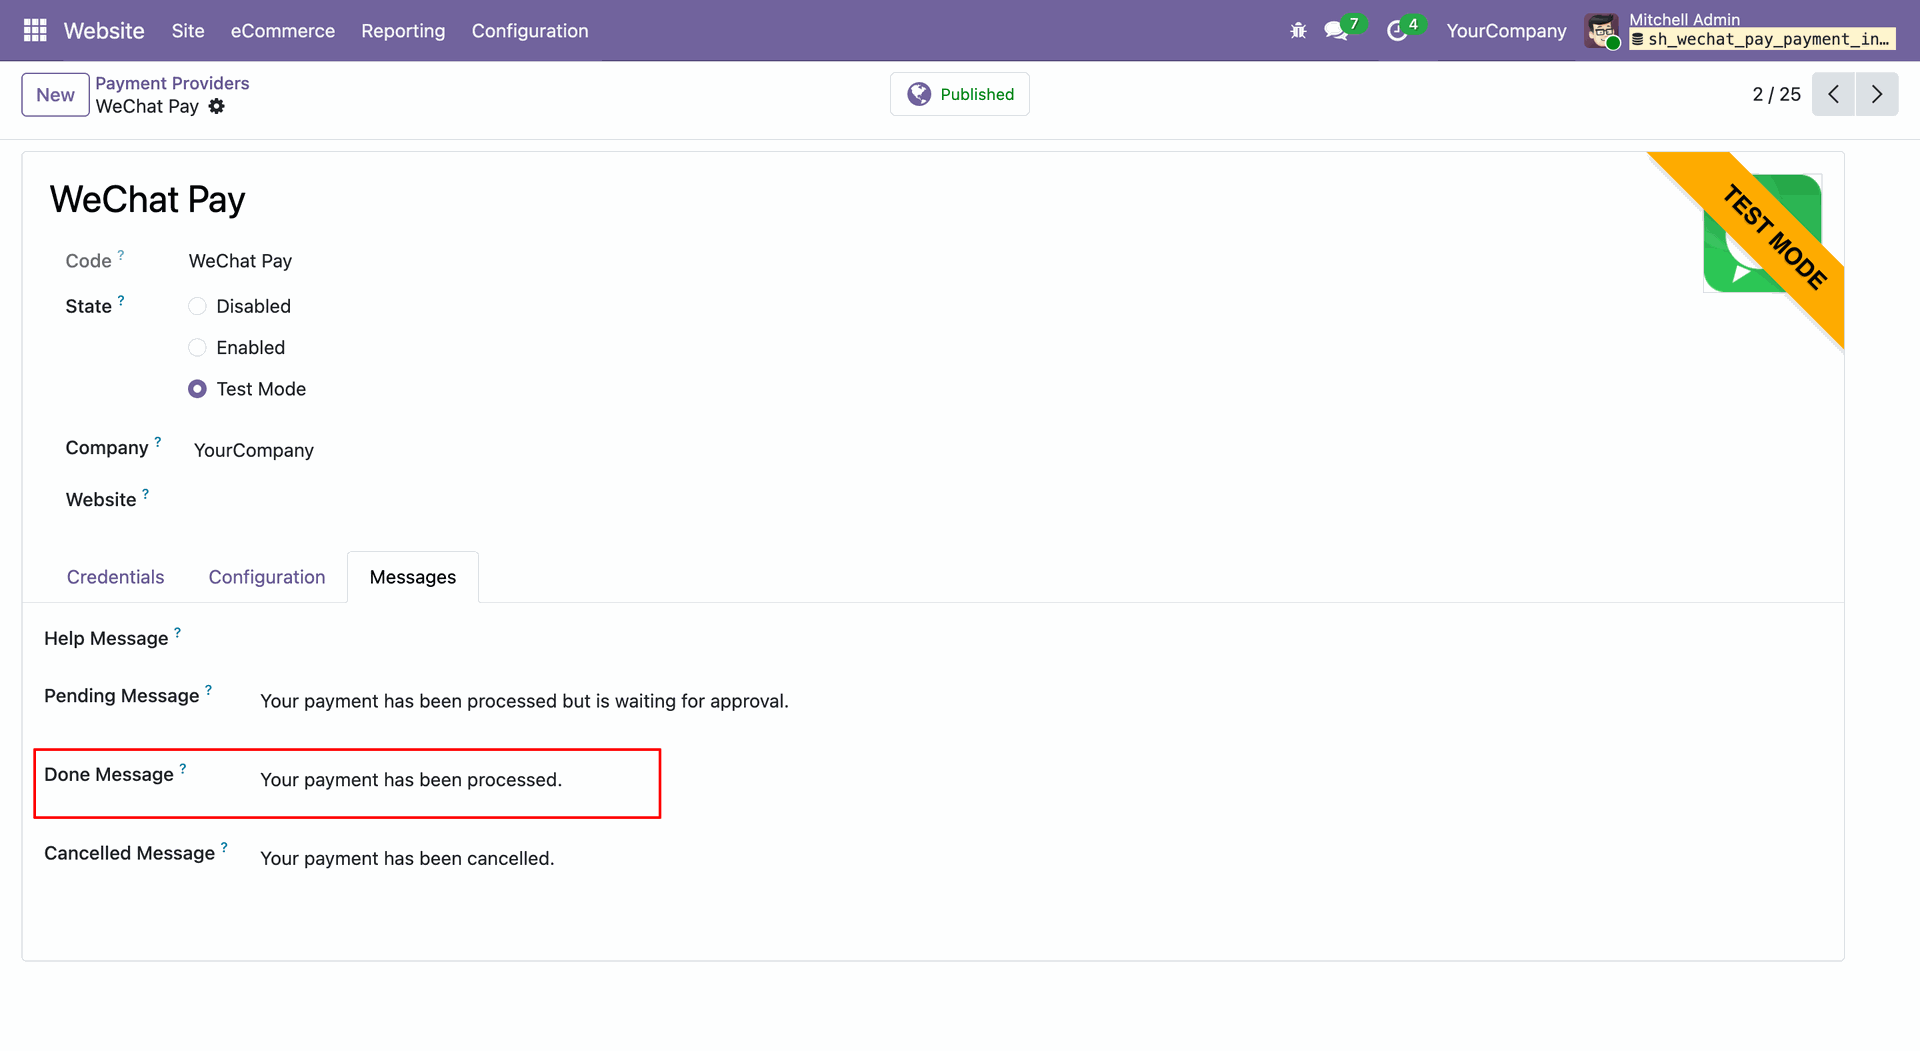Screen dimensions: 1920x1051
Task: Click the Code value WeChat Pay
Action: (x=240, y=261)
